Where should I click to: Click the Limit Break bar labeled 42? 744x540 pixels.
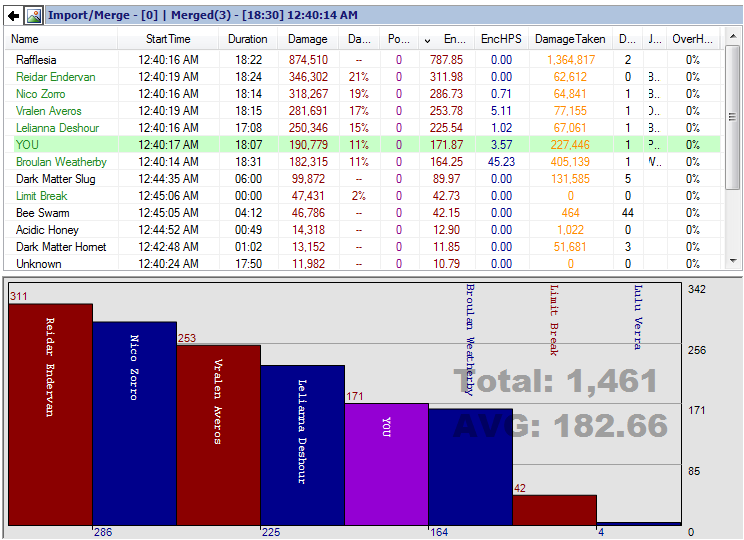555,510
